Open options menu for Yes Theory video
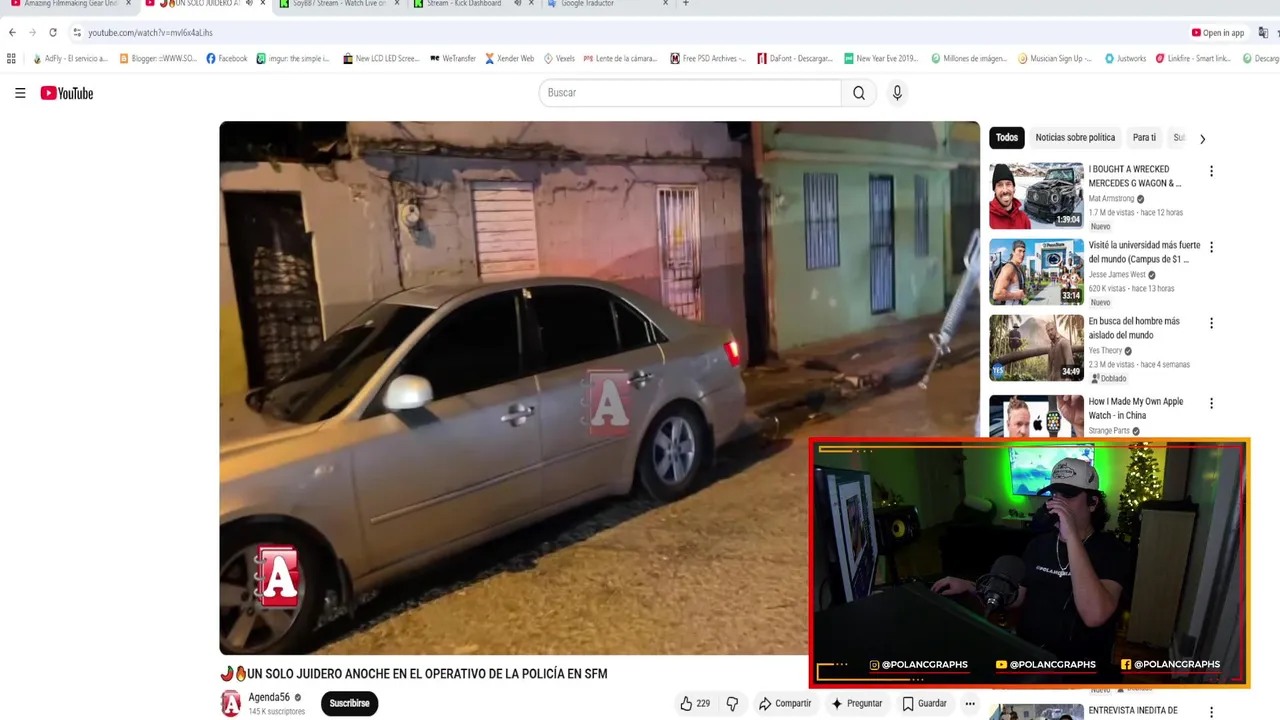 pos(1211,323)
